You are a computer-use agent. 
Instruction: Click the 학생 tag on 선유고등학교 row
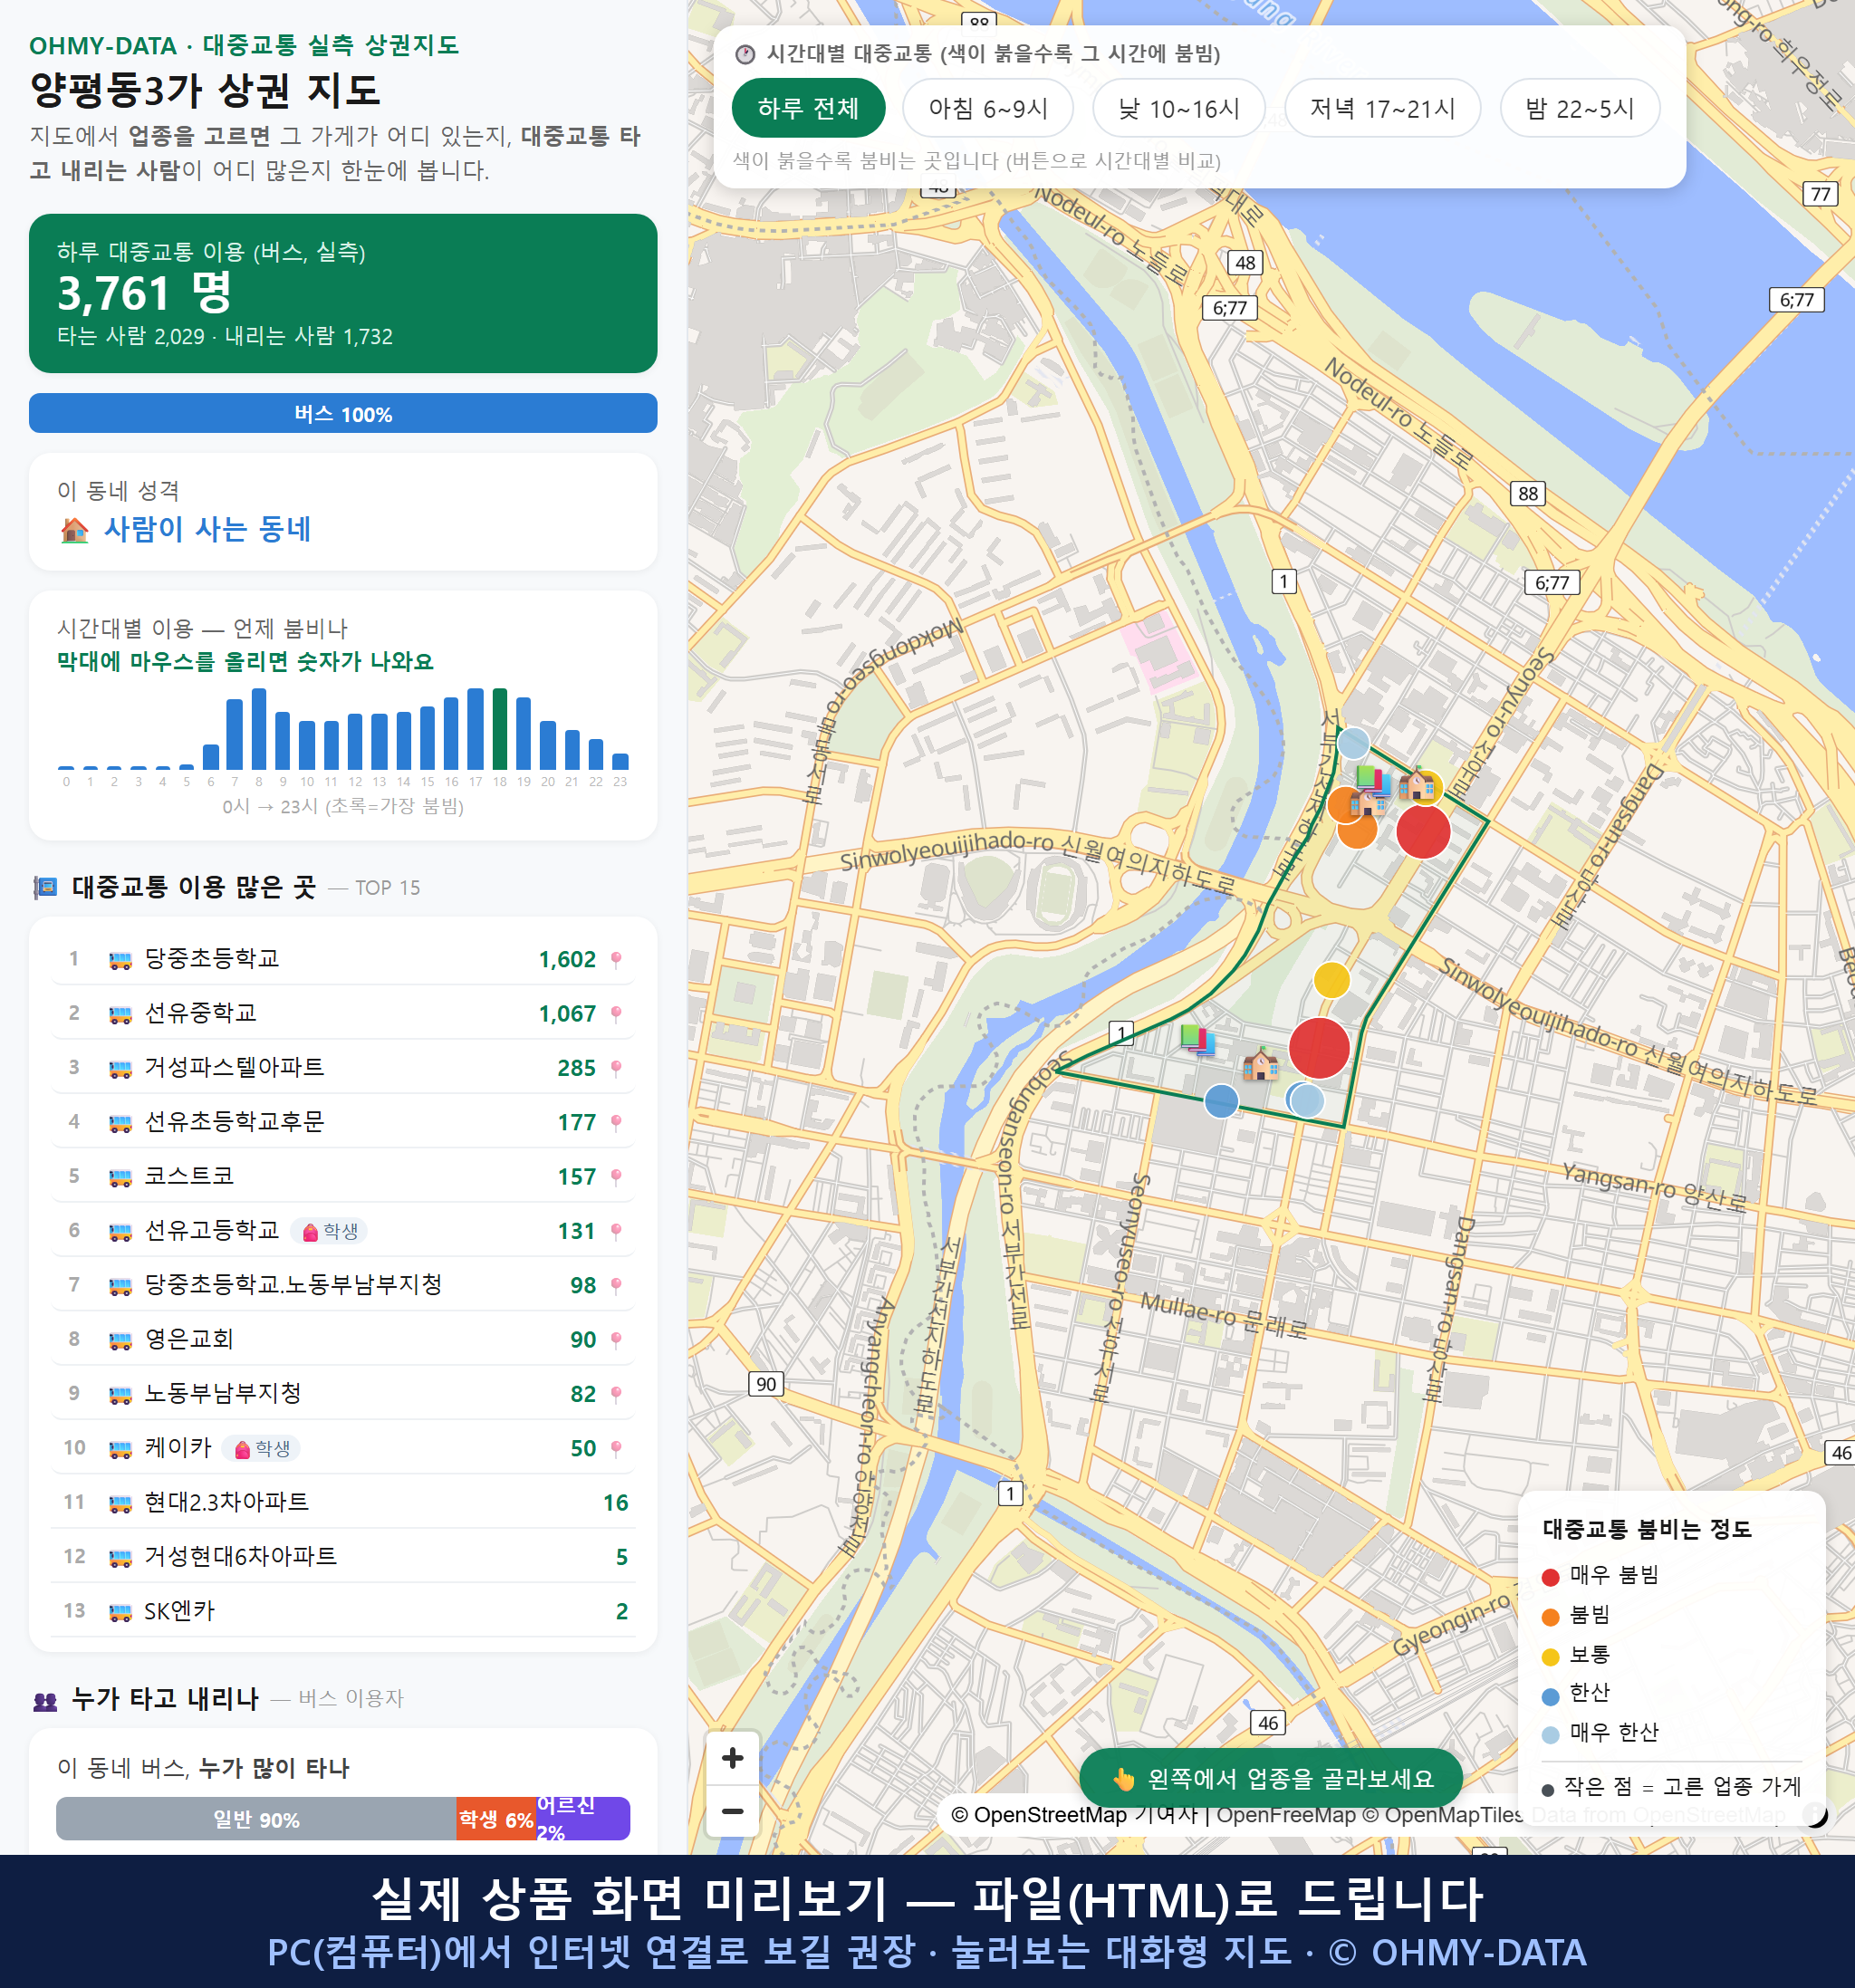330,1231
